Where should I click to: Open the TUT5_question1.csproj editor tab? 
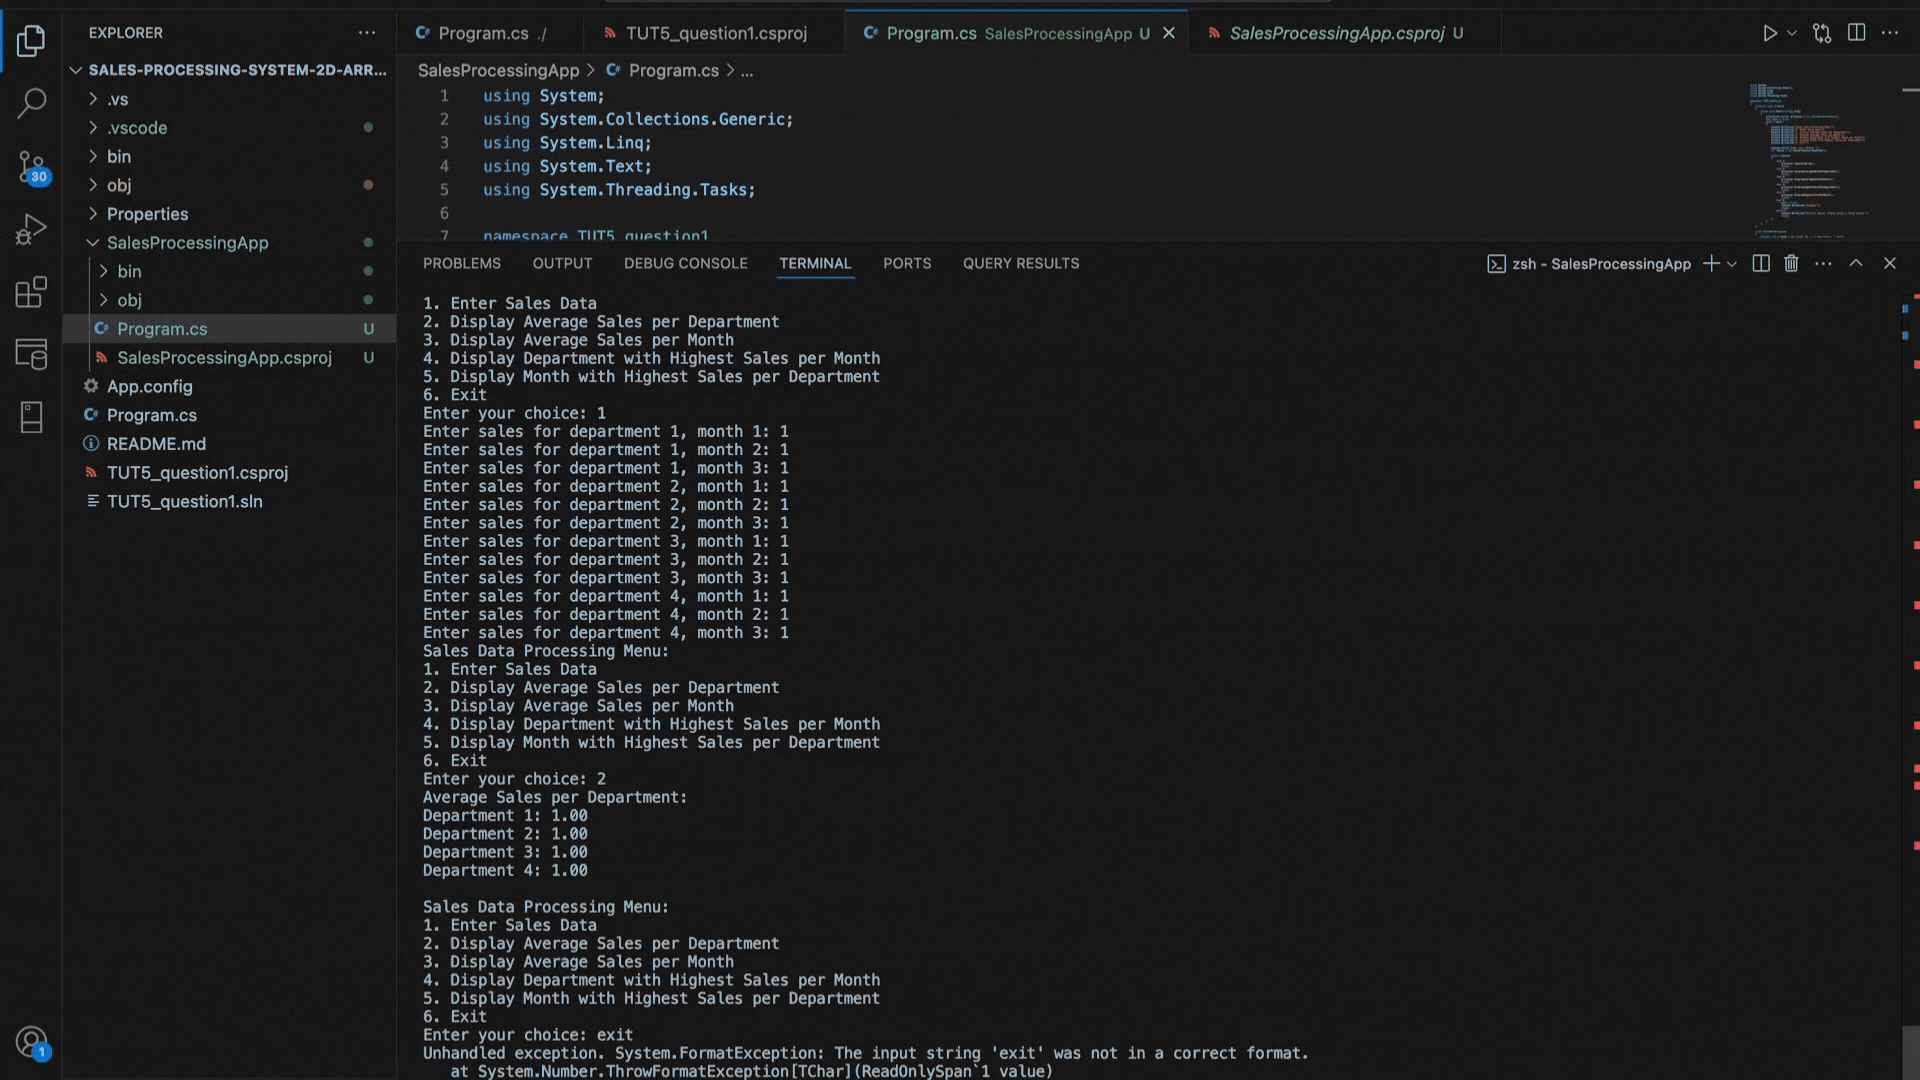(714, 33)
